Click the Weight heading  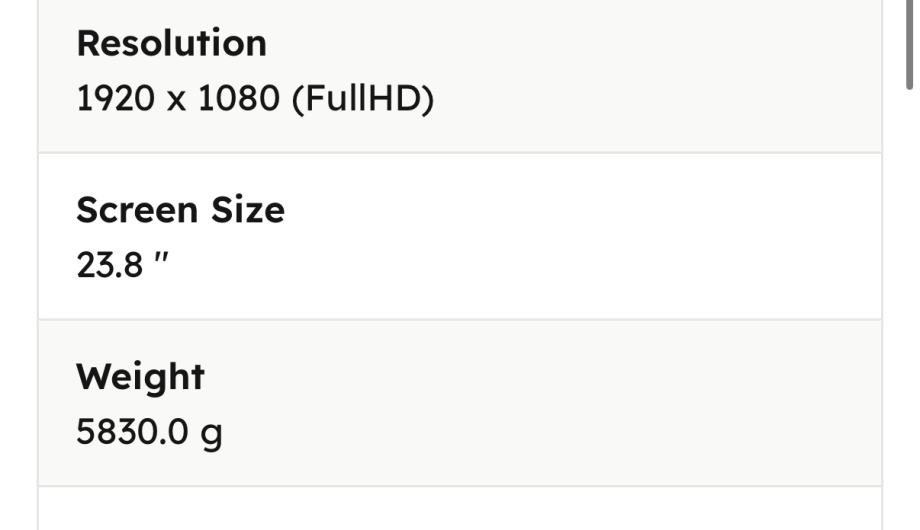(140, 377)
